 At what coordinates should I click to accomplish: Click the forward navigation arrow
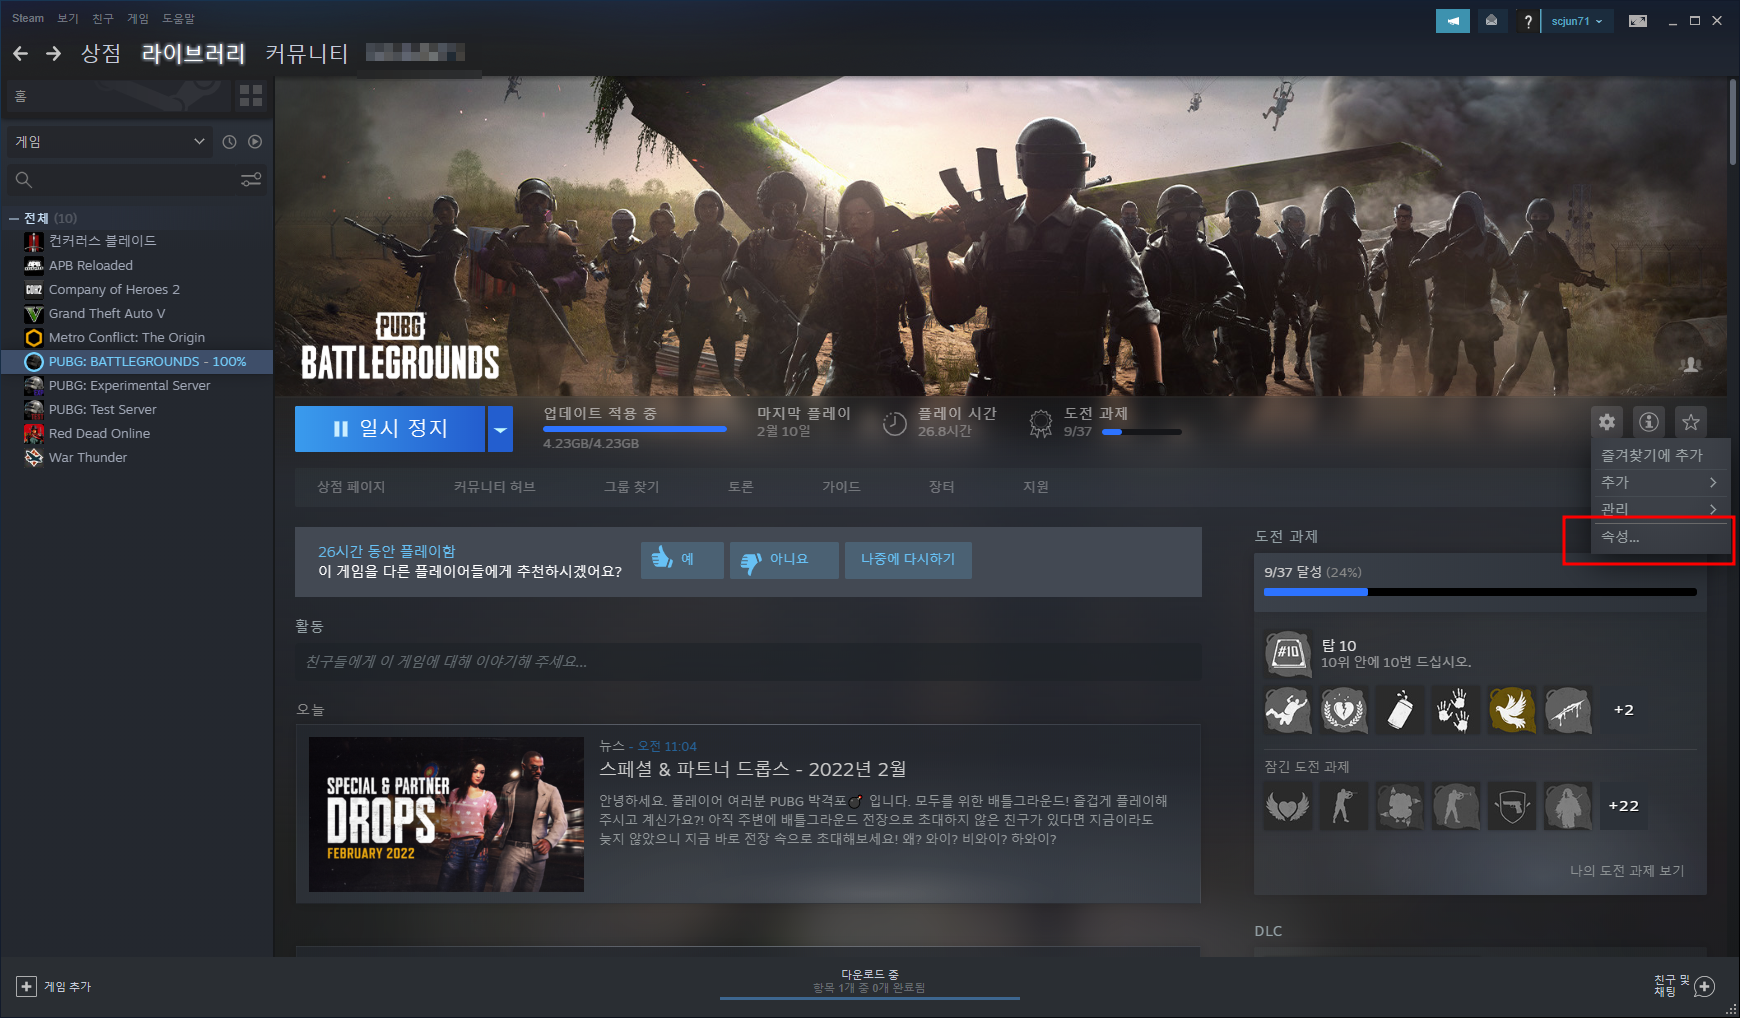pyautogui.click(x=54, y=53)
